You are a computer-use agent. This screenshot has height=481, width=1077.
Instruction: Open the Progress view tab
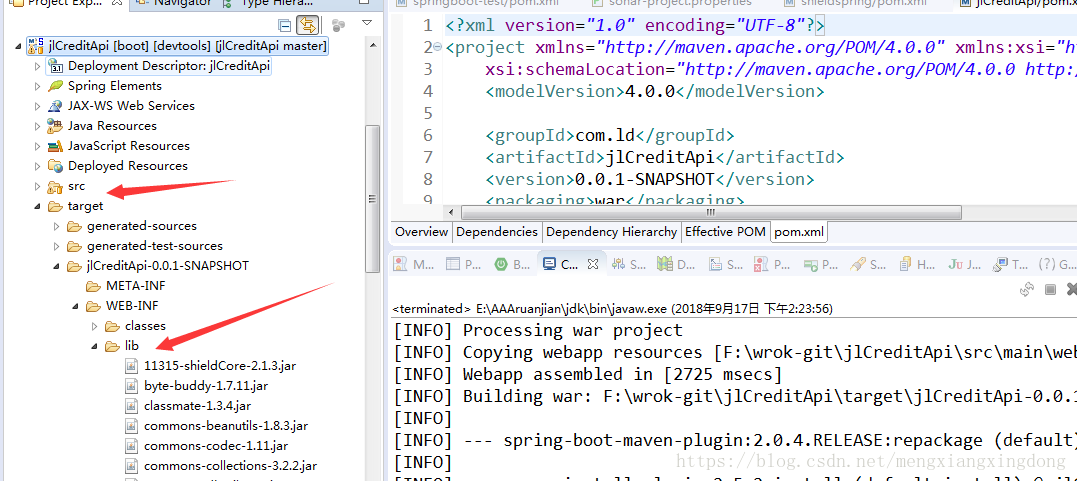tap(820, 264)
